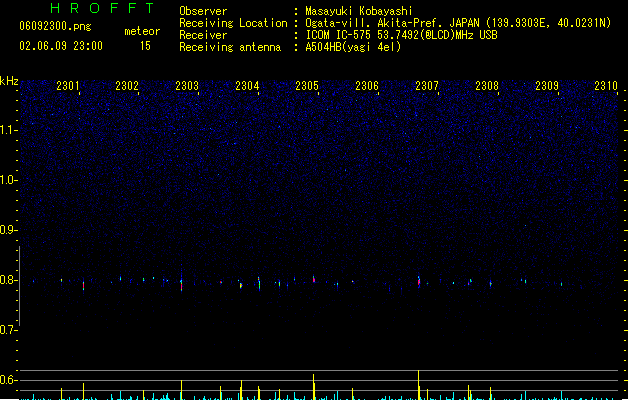Click the date stamp 02.06.09 23:00
Viewport: 629px width, 400px height.
(x=61, y=46)
